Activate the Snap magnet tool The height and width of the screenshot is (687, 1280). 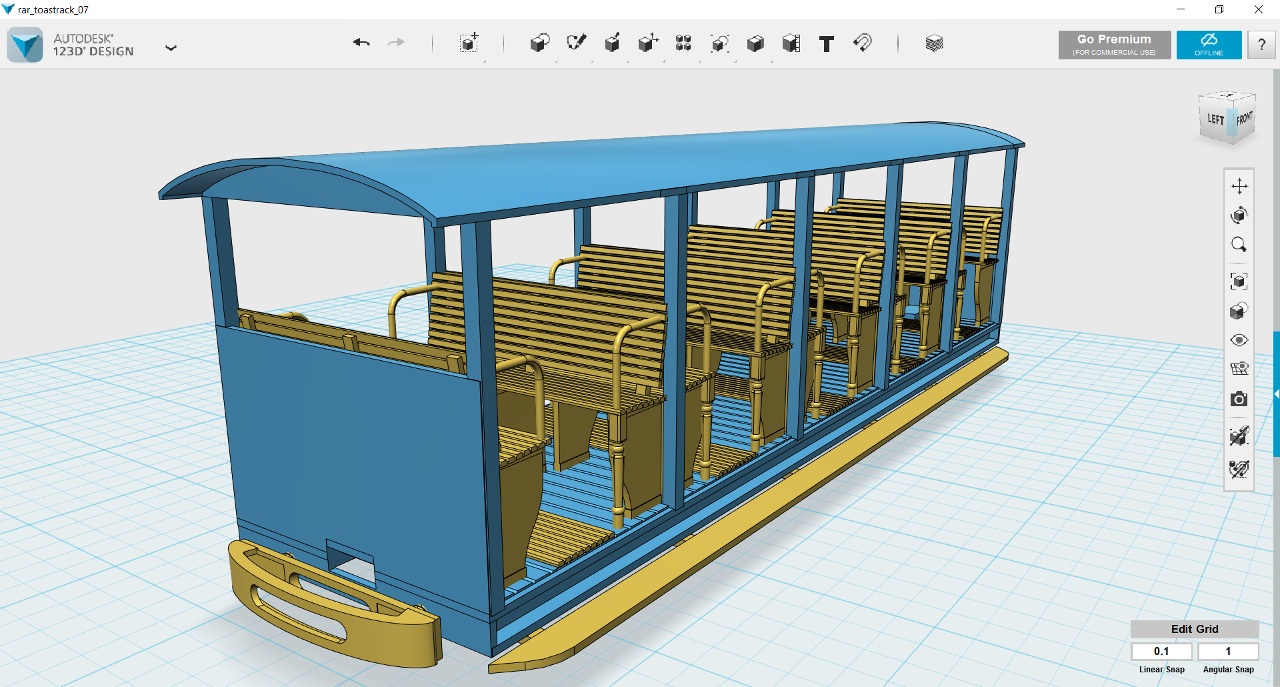pyautogui.click(x=862, y=43)
